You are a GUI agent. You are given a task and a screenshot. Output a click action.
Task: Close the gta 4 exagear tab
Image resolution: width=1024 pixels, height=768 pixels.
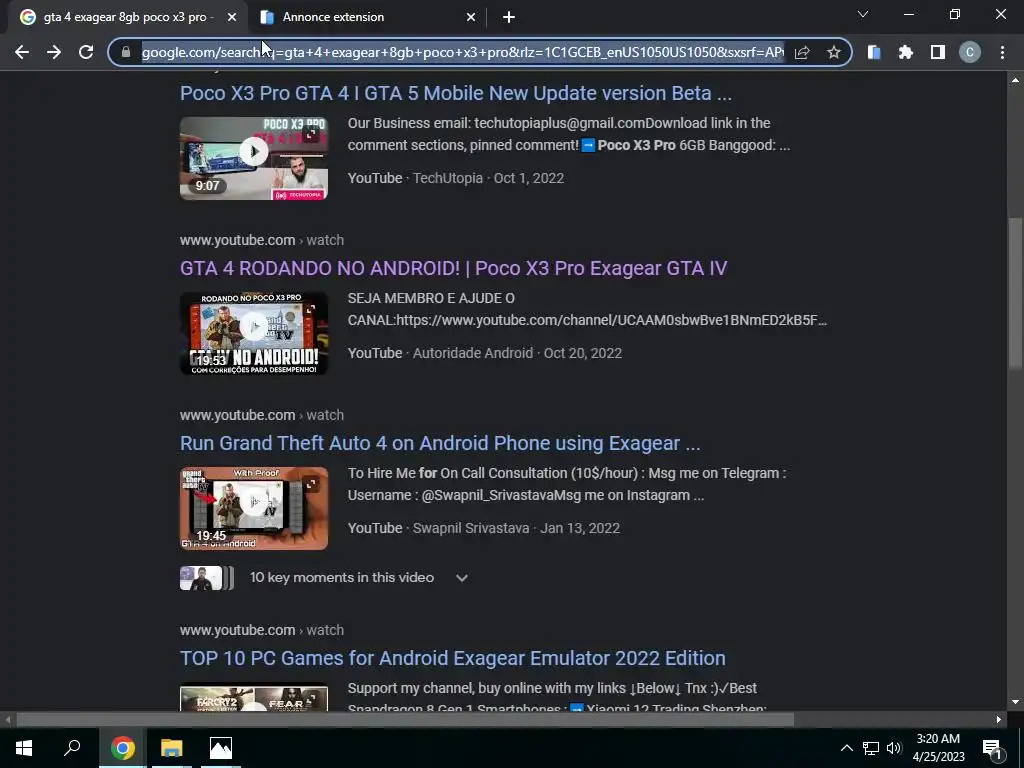point(232,17)
